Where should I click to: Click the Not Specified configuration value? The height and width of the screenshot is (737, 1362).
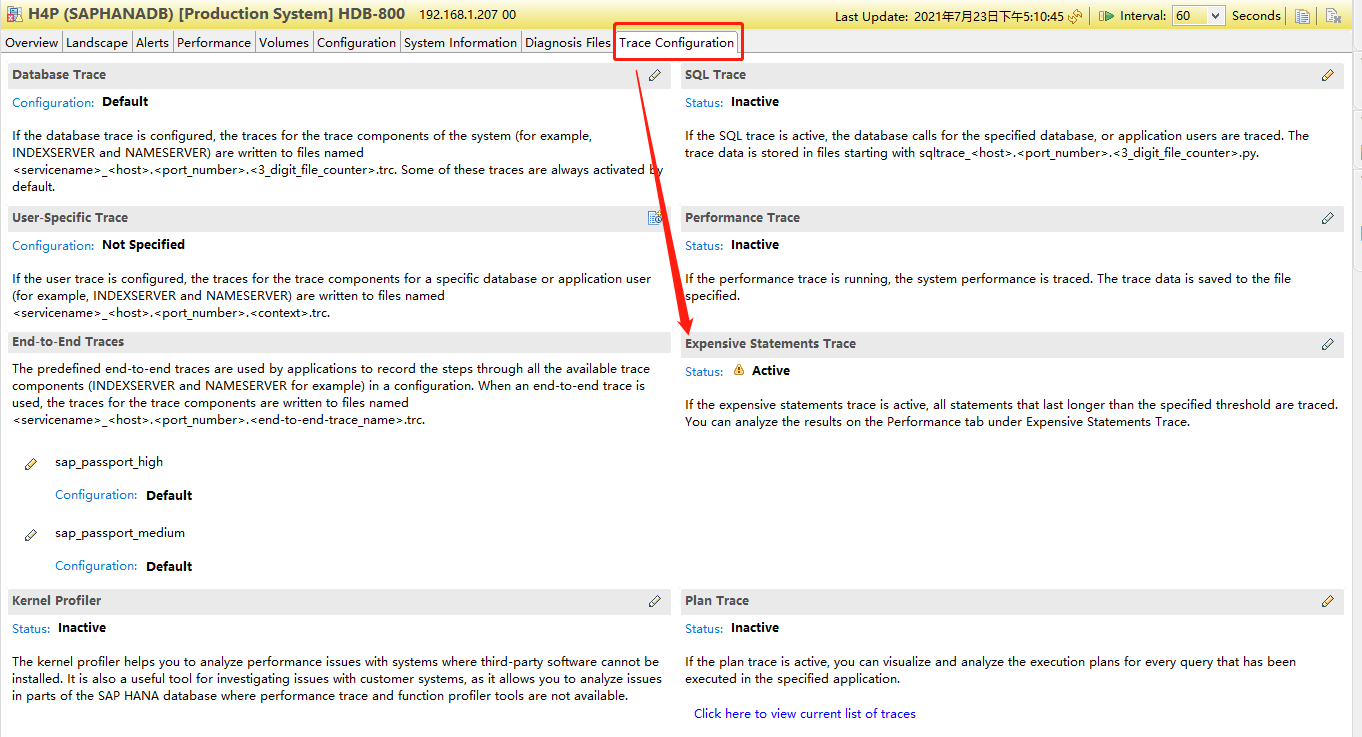click(x=143, y=245)
